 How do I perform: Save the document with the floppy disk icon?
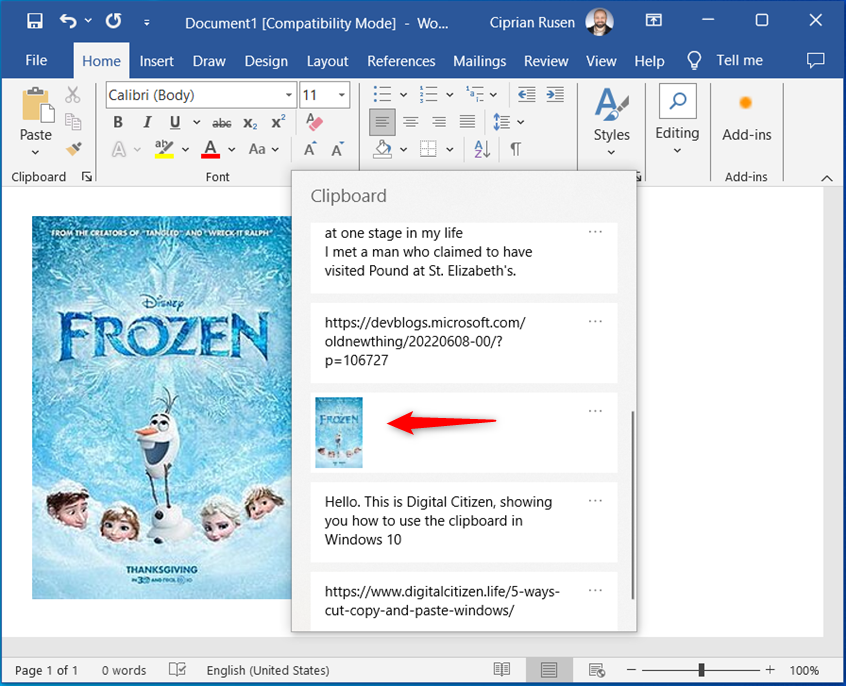click(x=35, y=21)
